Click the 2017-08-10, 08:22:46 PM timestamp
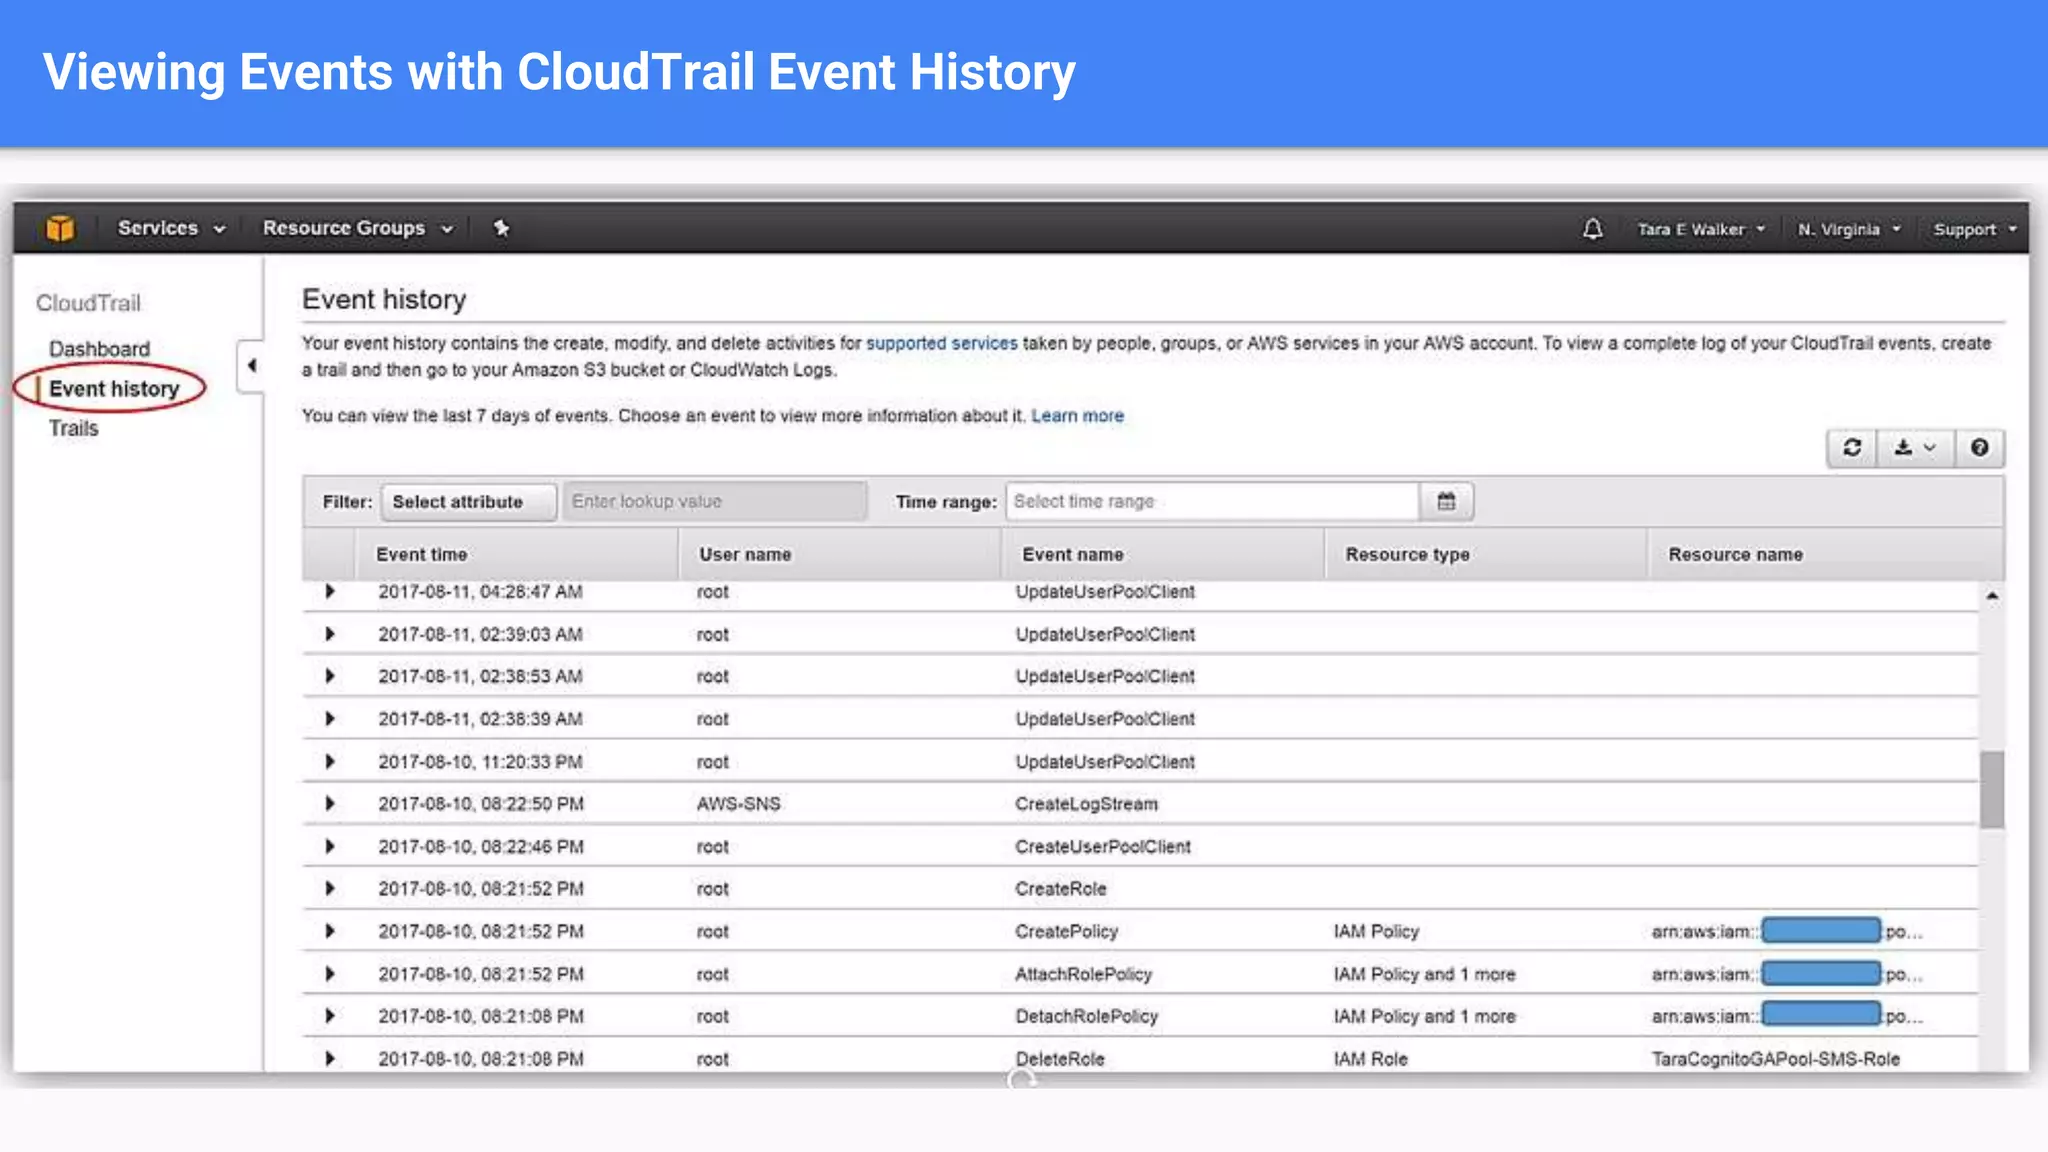 click(x=480, y=847)
